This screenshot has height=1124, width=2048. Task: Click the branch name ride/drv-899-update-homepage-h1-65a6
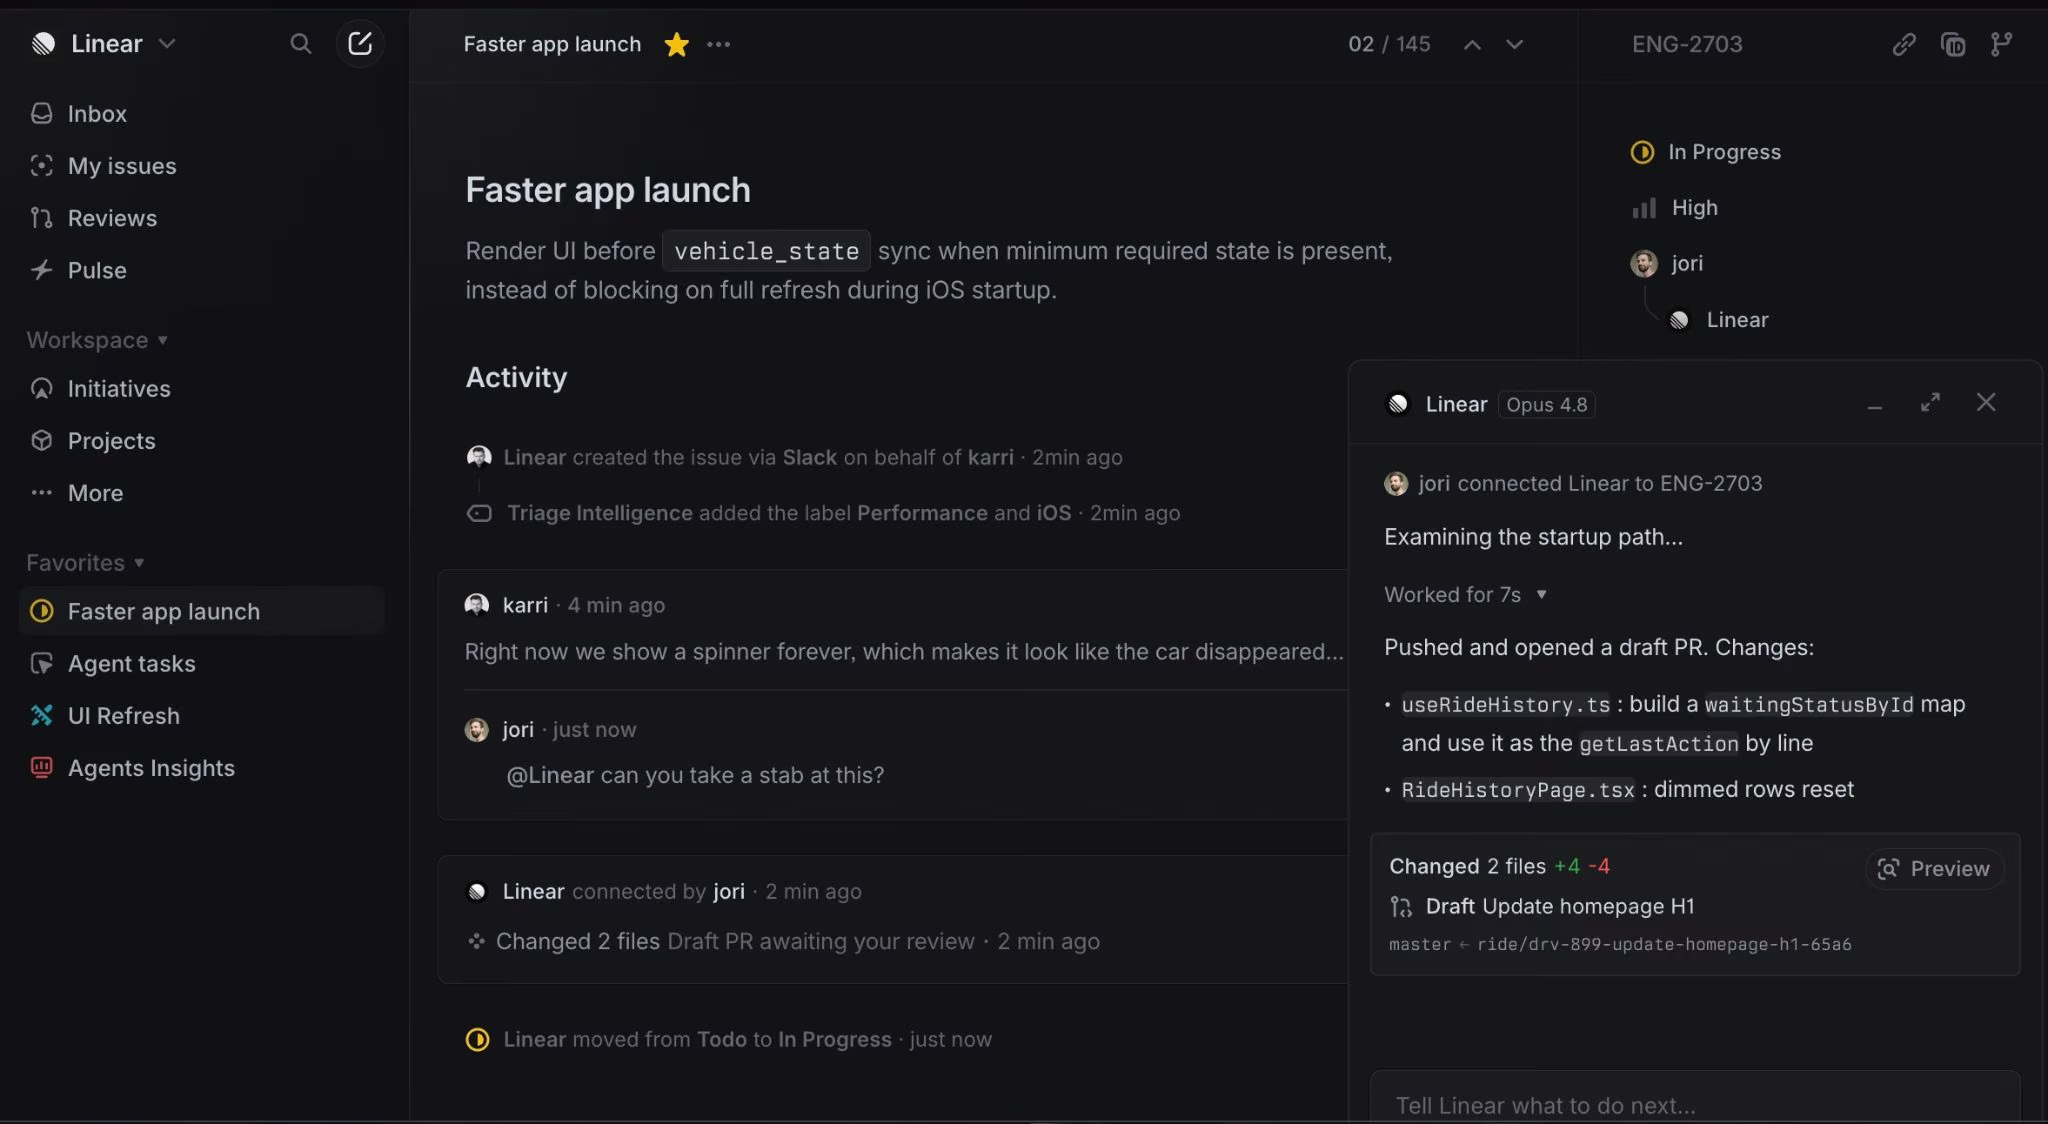[1664, 945]
